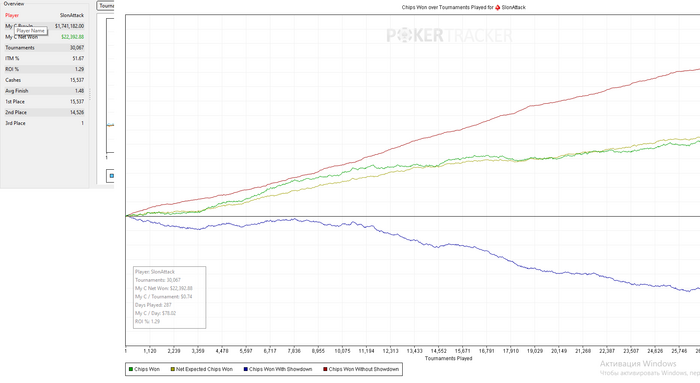Click the 10,075 x-axis label
This screenshot has height=383, width=700.
pyautogui.click(x=342, y=351)
